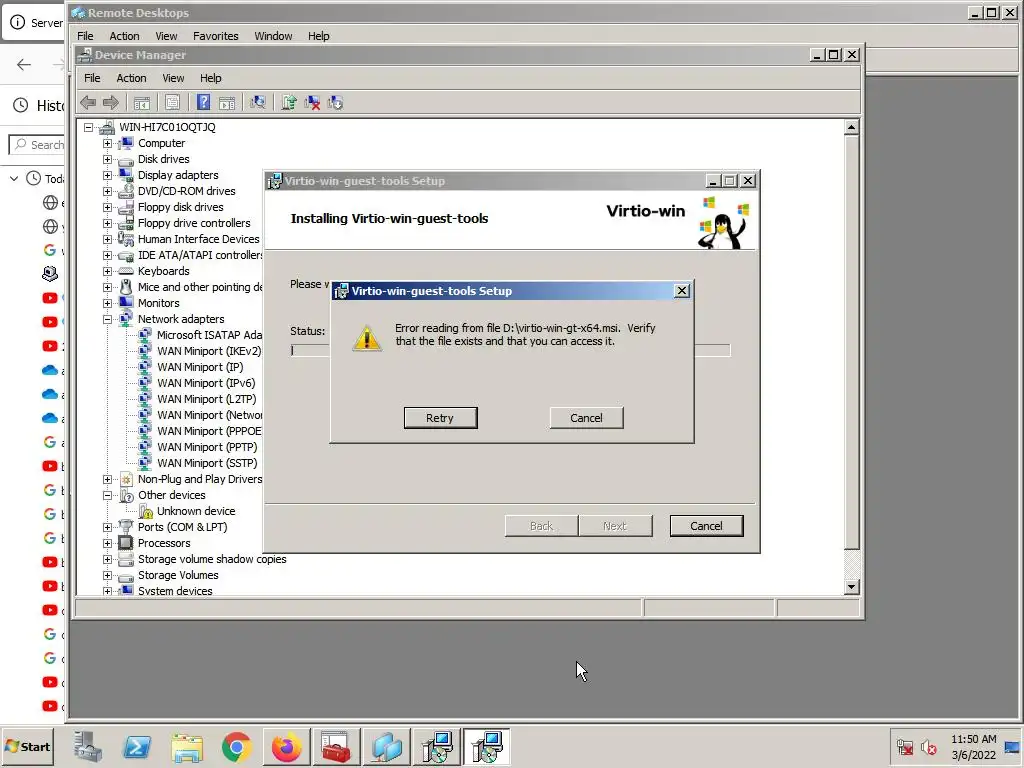The height and width of the screenshot is (768, 1024).
Task: Click Retry in the error dialog
Action: click(440, 418)
